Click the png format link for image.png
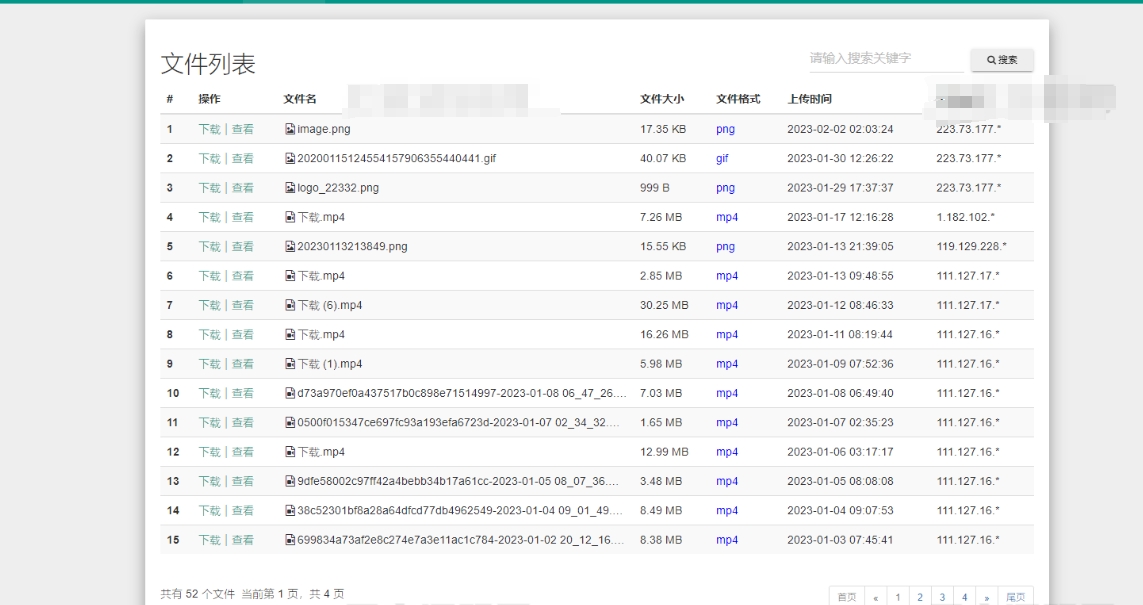The image size is (1143, 605). [x=725, y=129]
